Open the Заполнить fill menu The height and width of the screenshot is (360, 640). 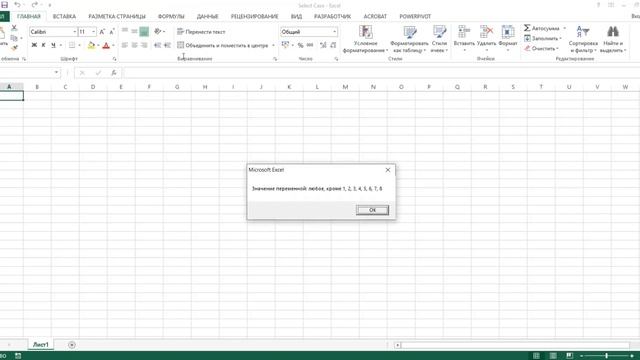[x=543, y=38]
